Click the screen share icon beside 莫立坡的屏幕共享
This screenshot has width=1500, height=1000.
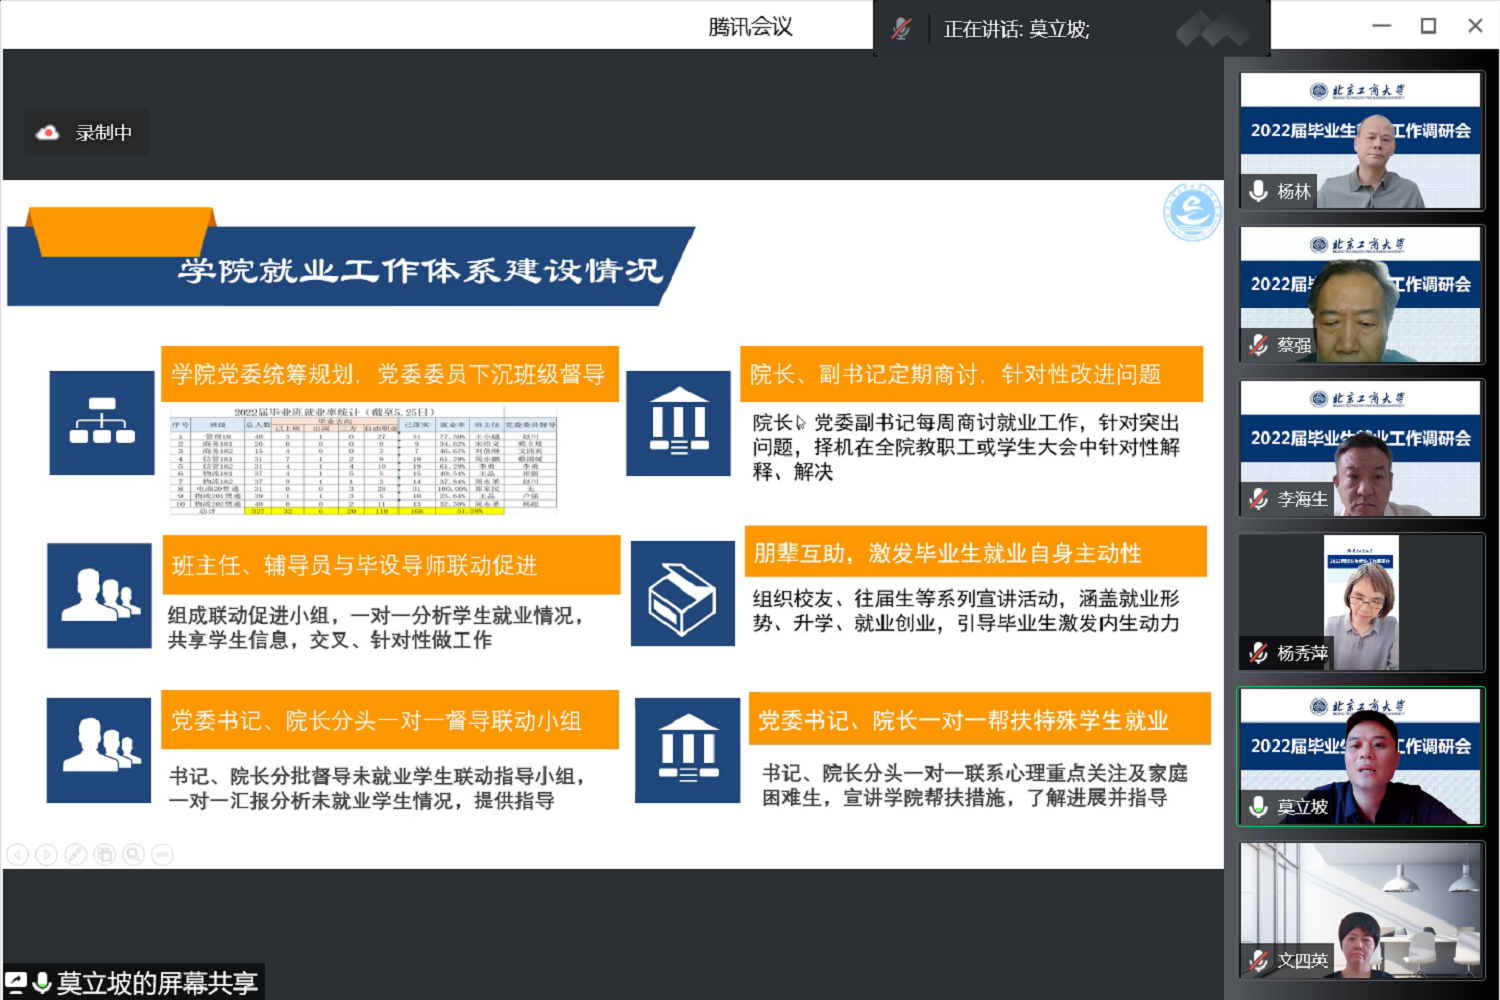16,982
